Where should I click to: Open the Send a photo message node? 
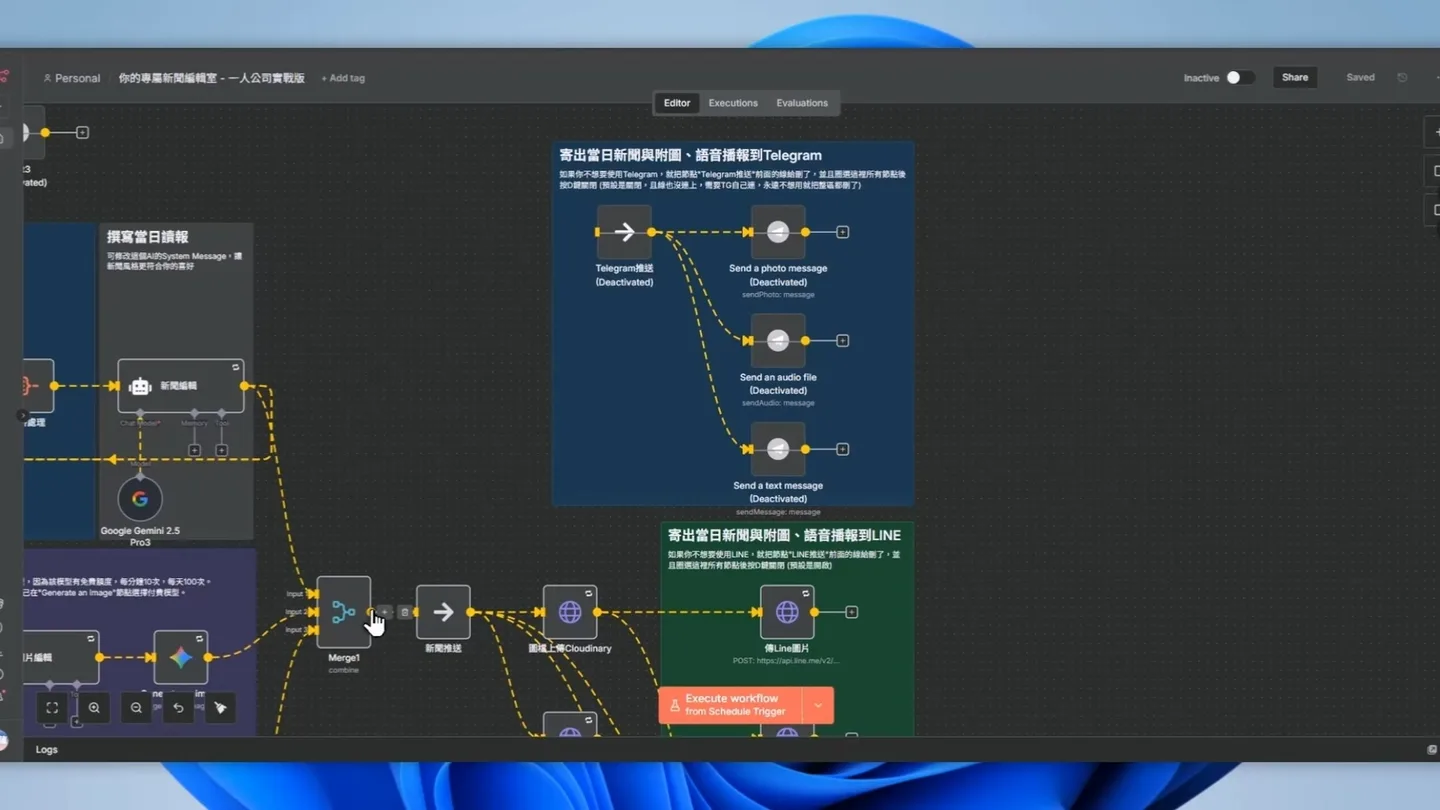(778, 232)
